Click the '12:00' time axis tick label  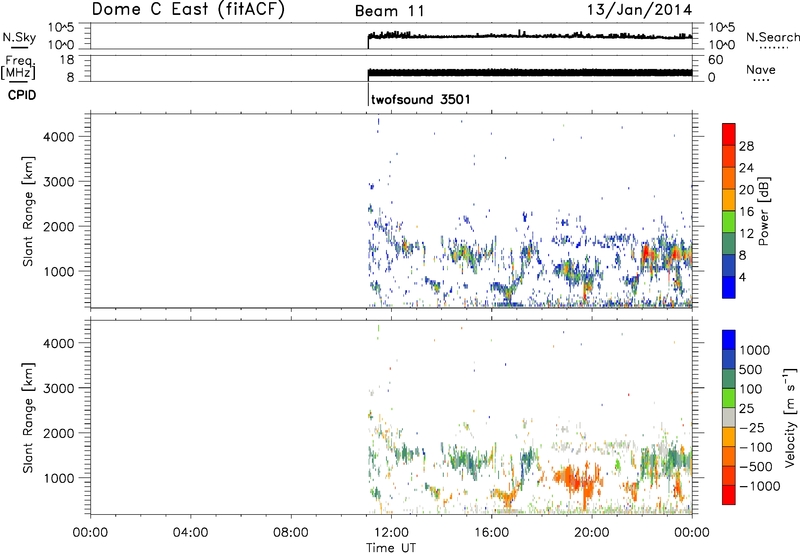391,533
